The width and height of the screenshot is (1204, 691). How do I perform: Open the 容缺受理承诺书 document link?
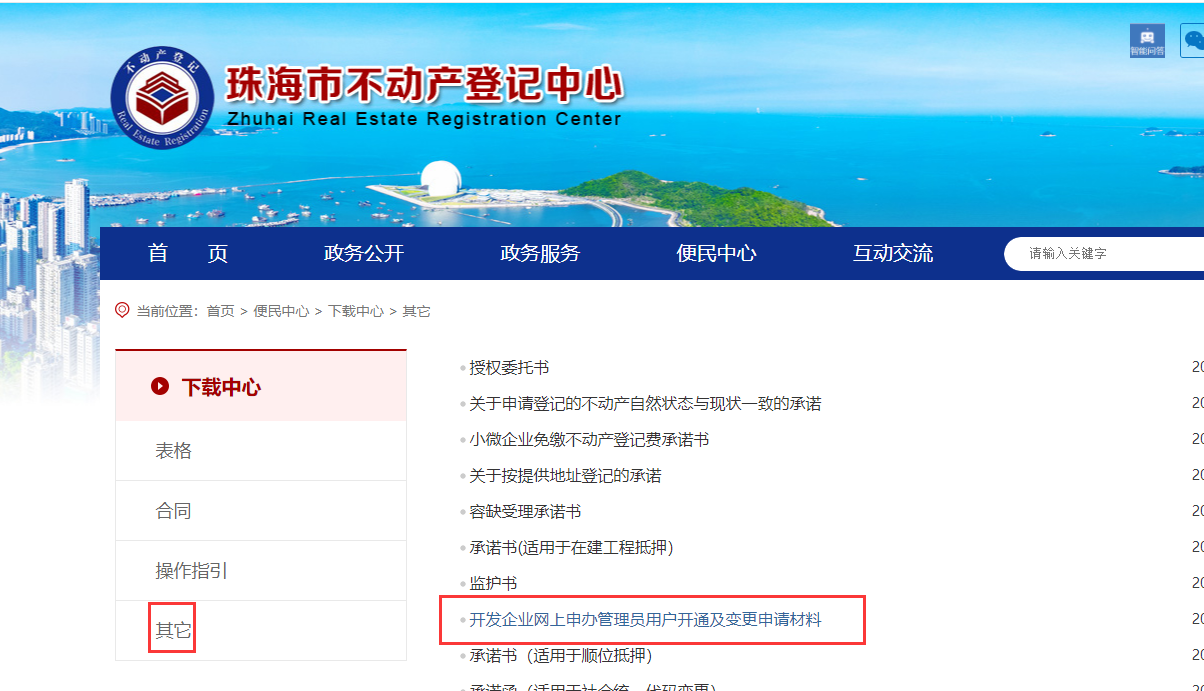click(525, 512)
